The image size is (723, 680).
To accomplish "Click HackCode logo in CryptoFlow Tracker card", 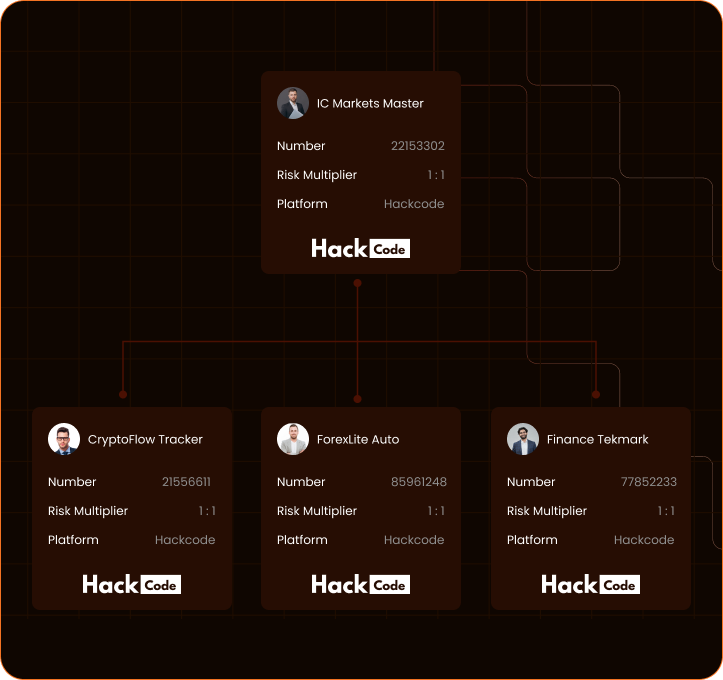I will (131, 585).
